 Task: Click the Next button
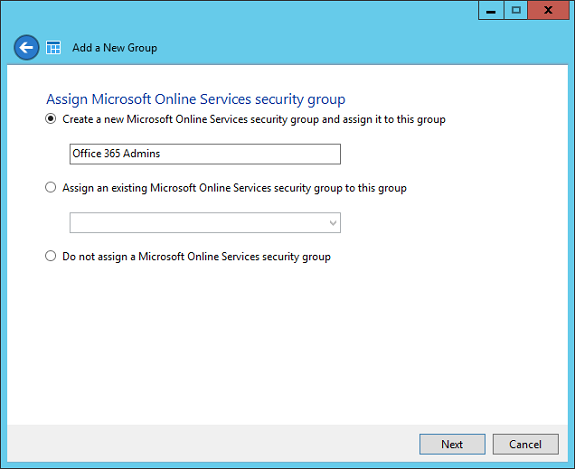click(x=452, y=444)
